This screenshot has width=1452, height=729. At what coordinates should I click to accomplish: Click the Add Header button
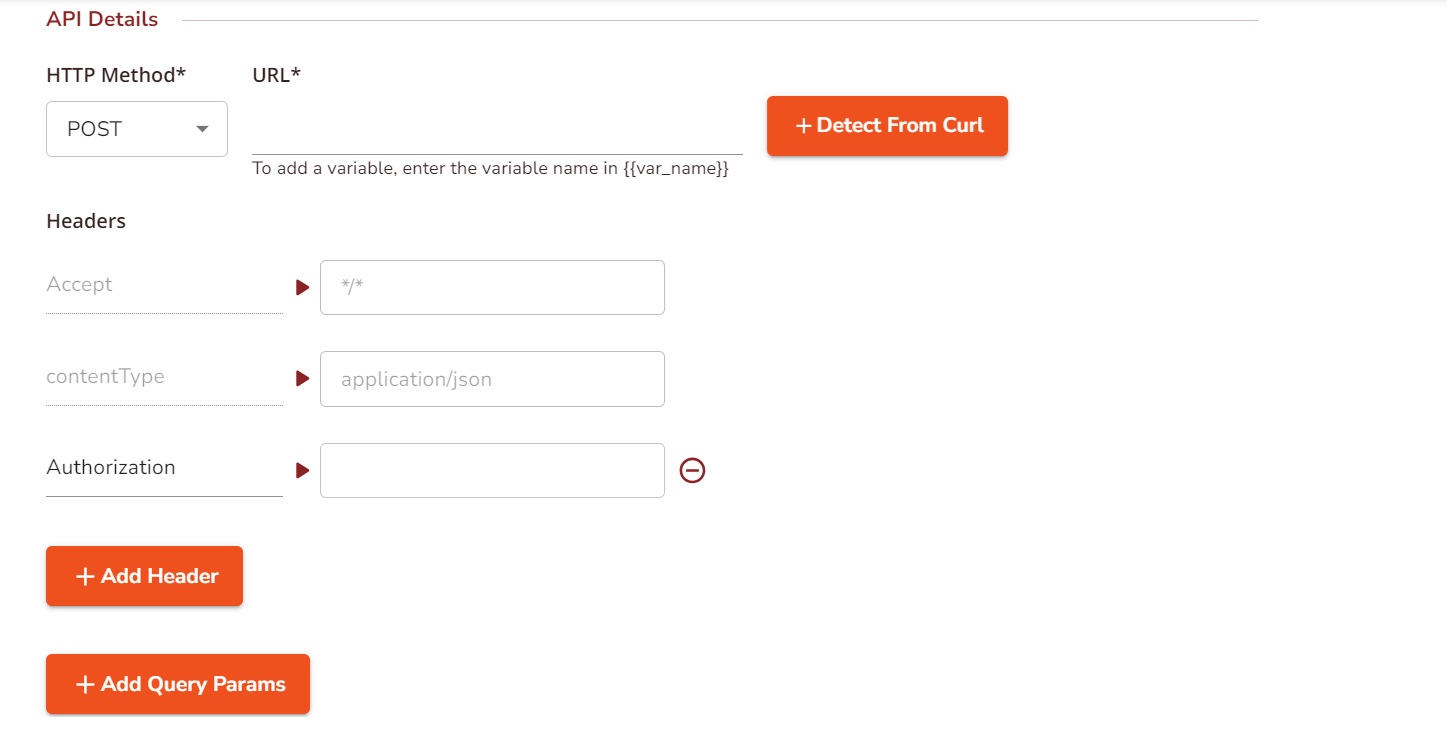pyautogui.click(x=144, y=576)
